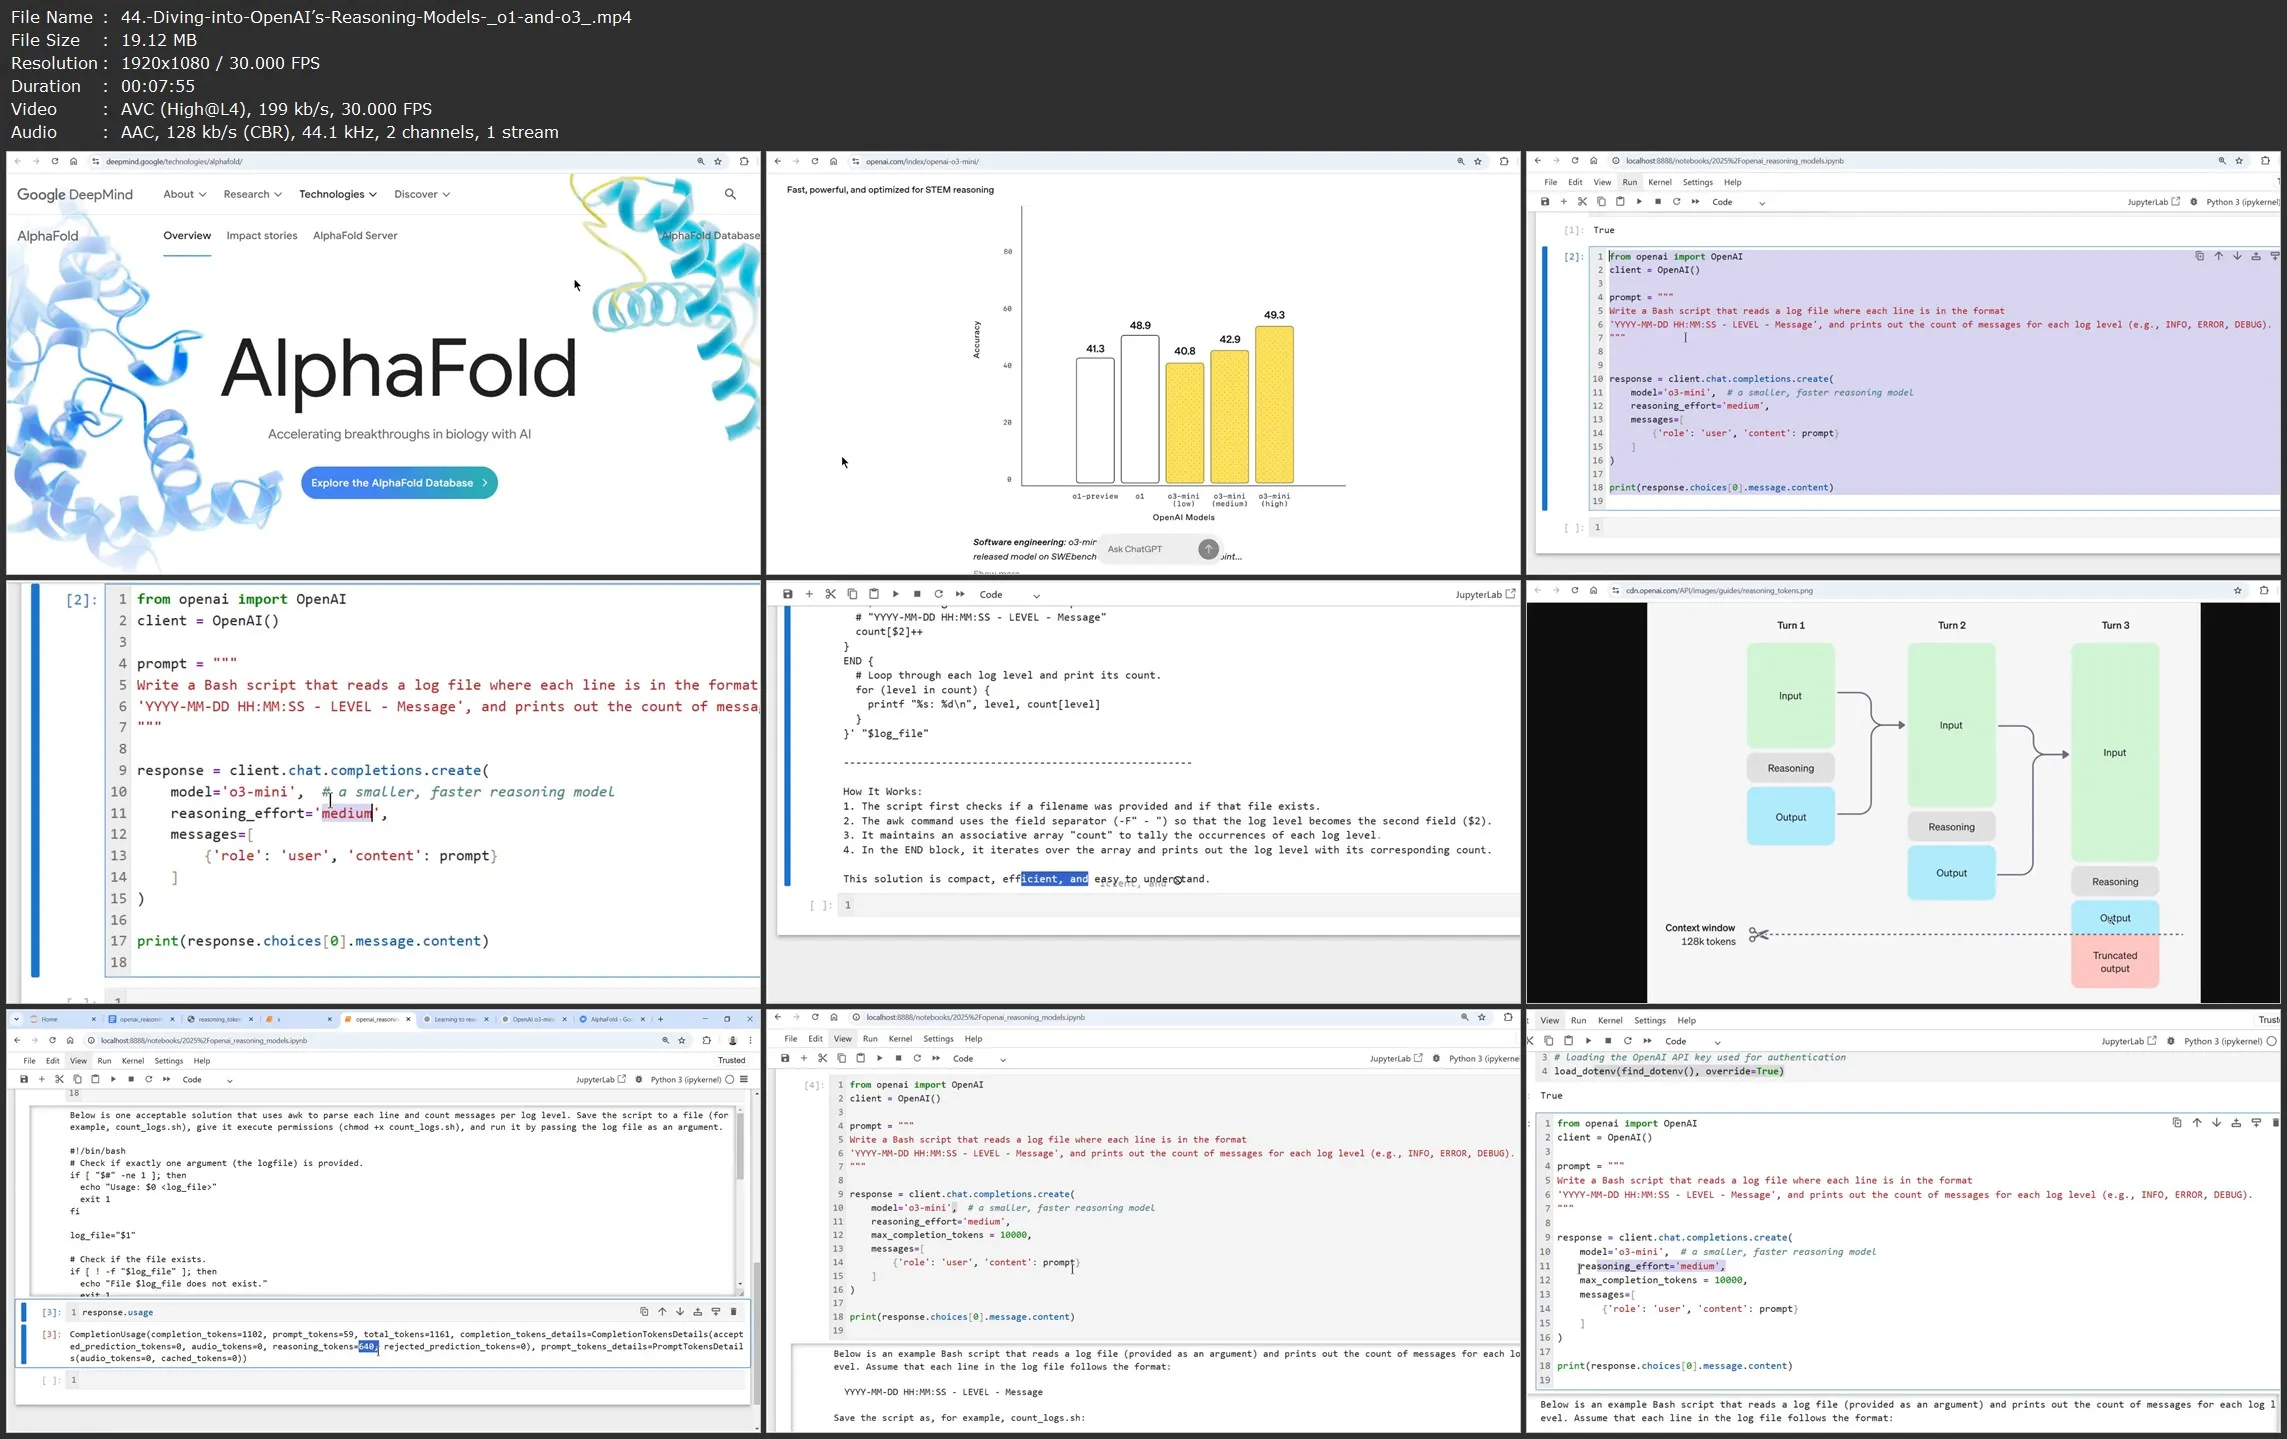Open the Chrome three-dot menu in bottom-left frame

click(750, 1040)
